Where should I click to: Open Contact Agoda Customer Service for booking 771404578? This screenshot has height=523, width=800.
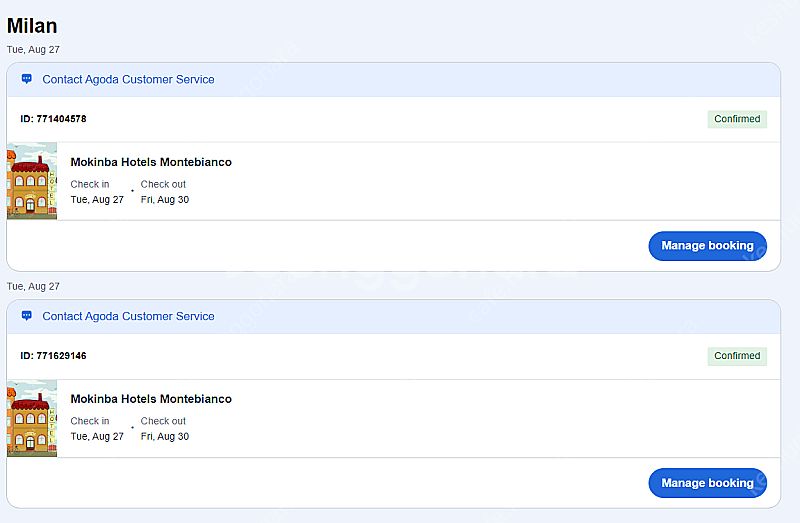(x=128, y=80)
